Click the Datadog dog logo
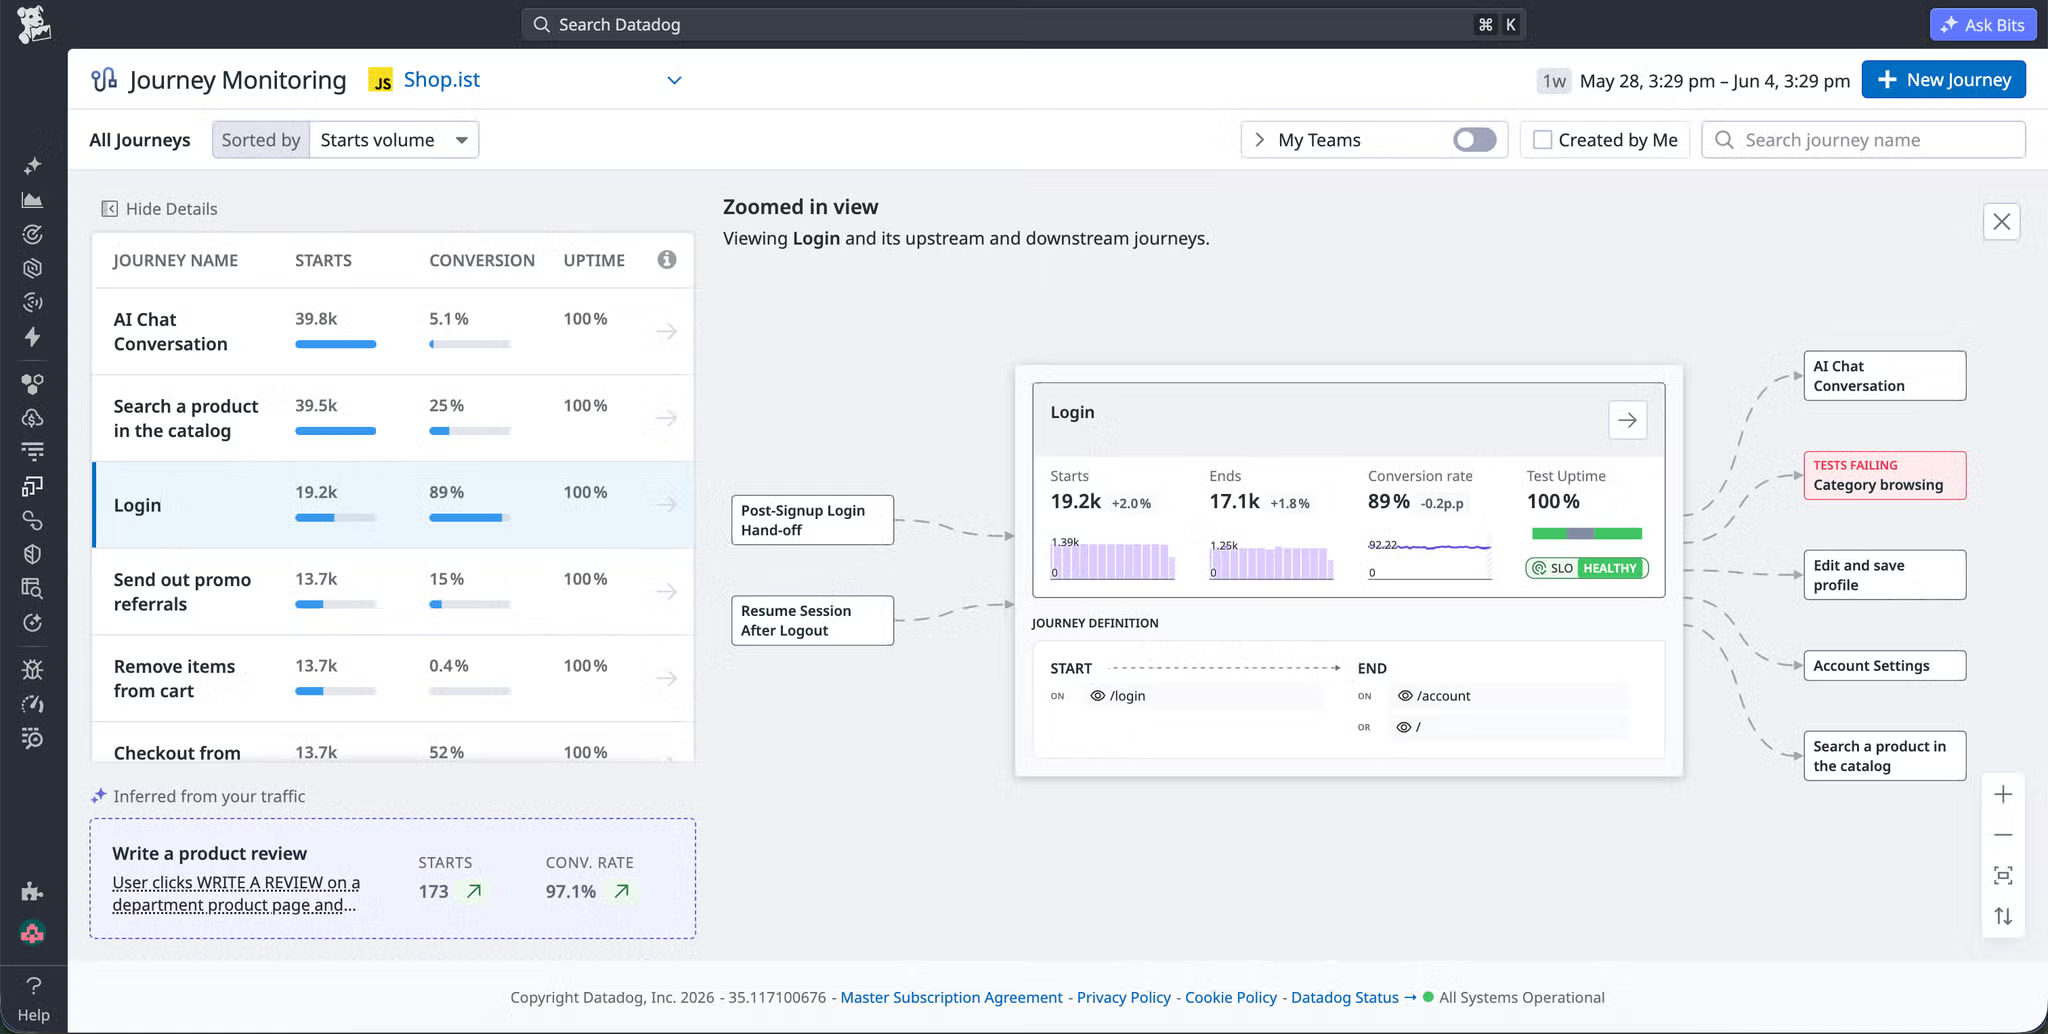This screenshot has height=1034, width=2048. coord(33,24)
